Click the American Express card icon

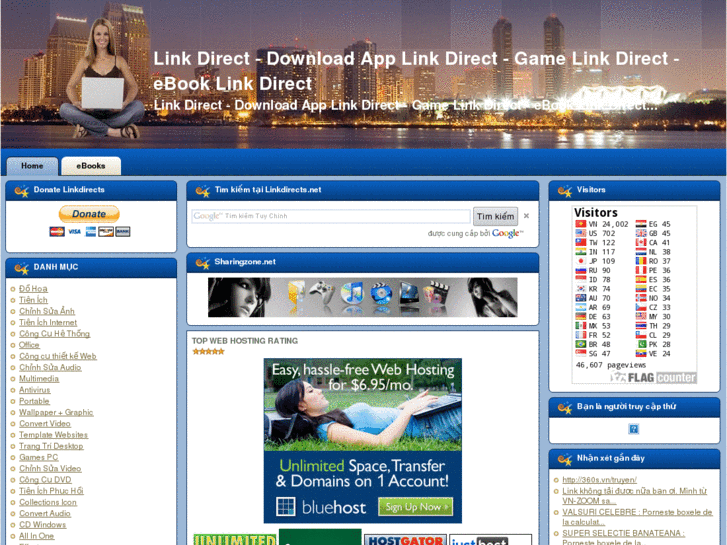point(91,231)
